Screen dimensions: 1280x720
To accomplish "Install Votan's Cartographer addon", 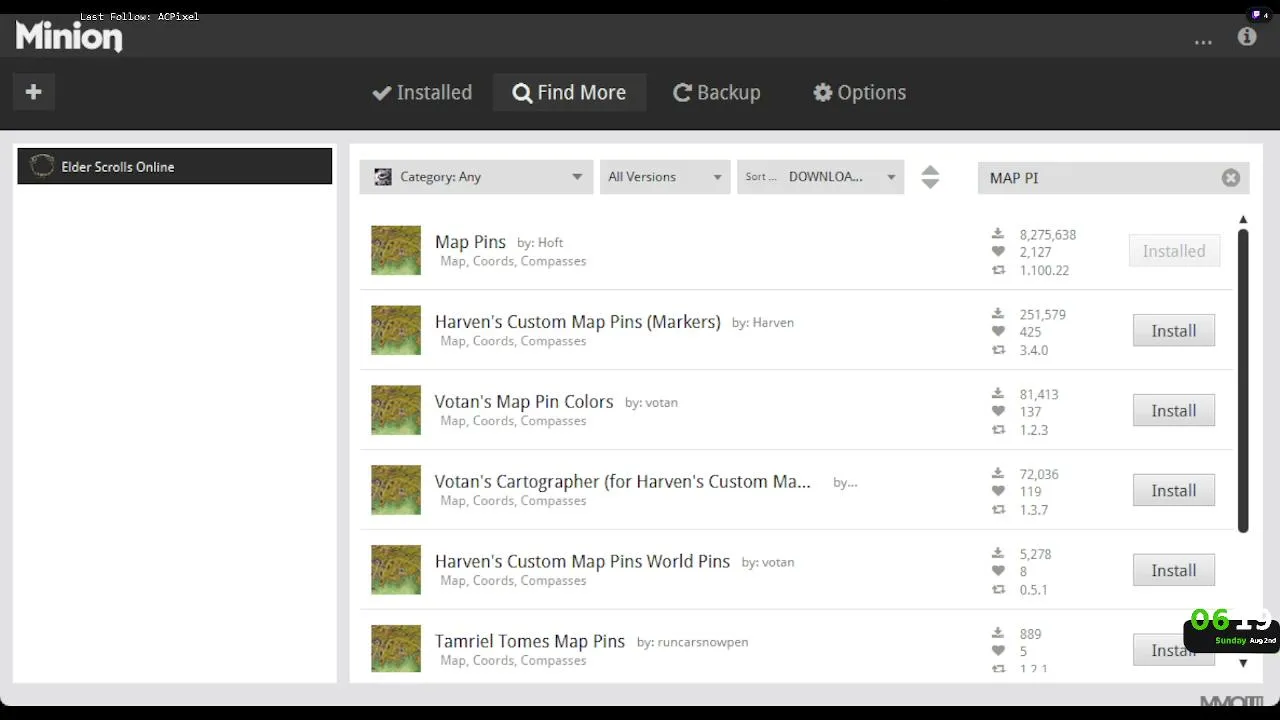I will (1174, 491).
